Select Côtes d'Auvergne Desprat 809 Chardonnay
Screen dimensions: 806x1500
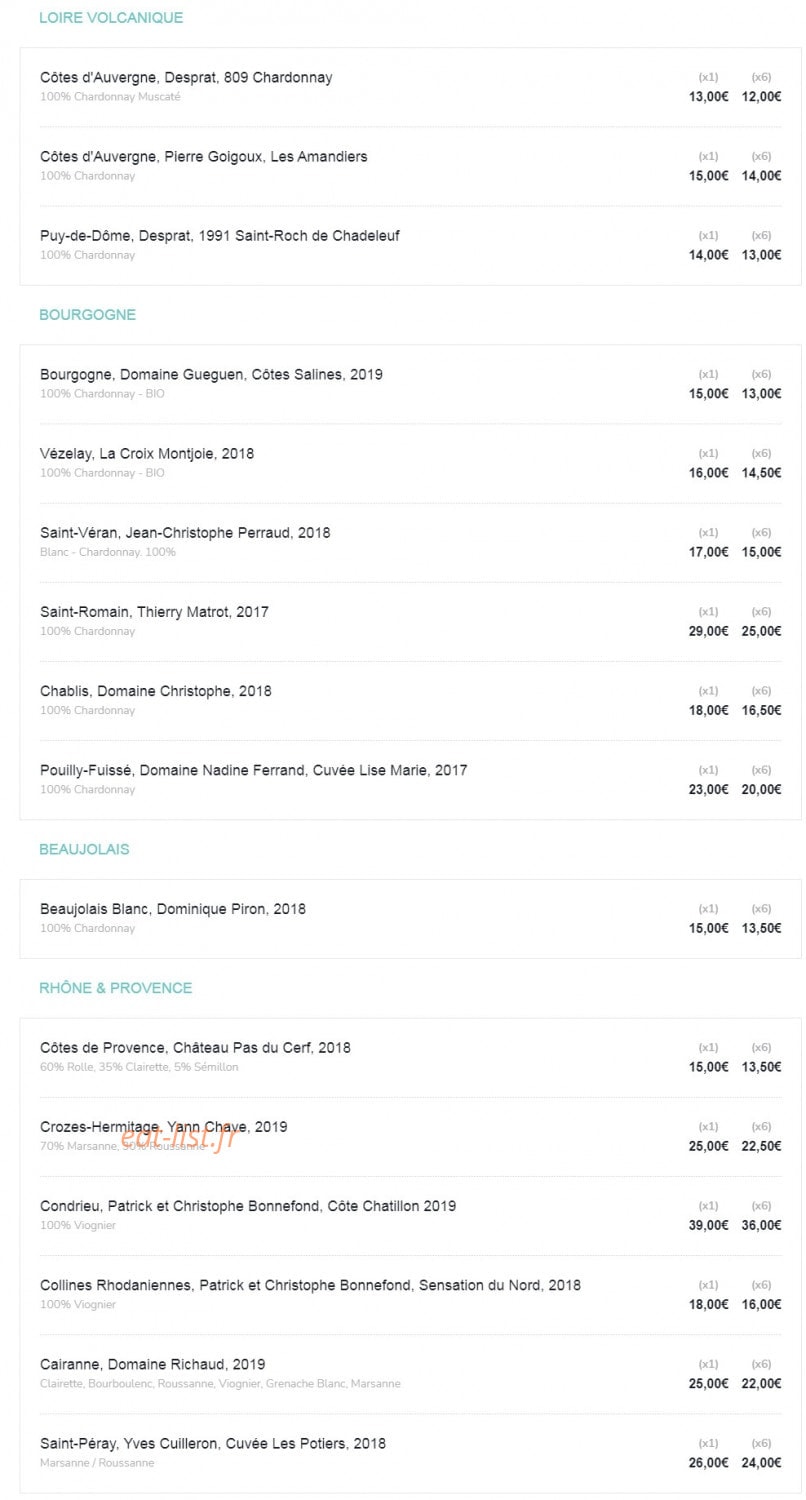click(x=186, y=77)
